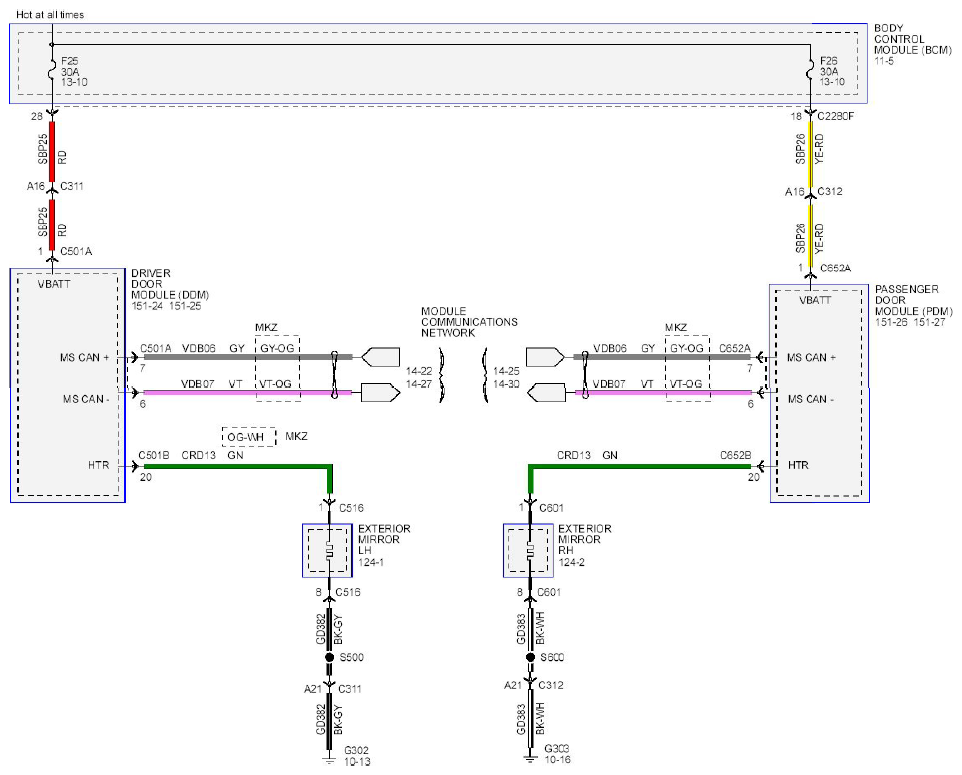Follow the 14-22 page reference

[x=419, y=371]
